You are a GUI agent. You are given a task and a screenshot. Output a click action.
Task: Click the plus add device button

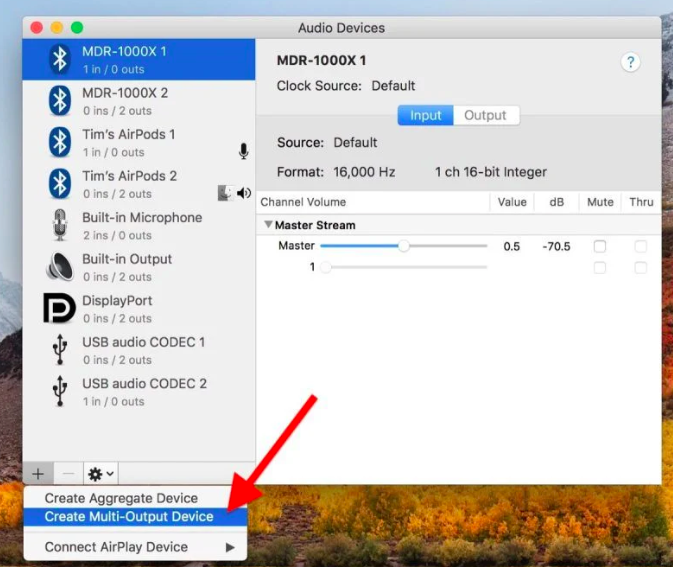point(38,474)
